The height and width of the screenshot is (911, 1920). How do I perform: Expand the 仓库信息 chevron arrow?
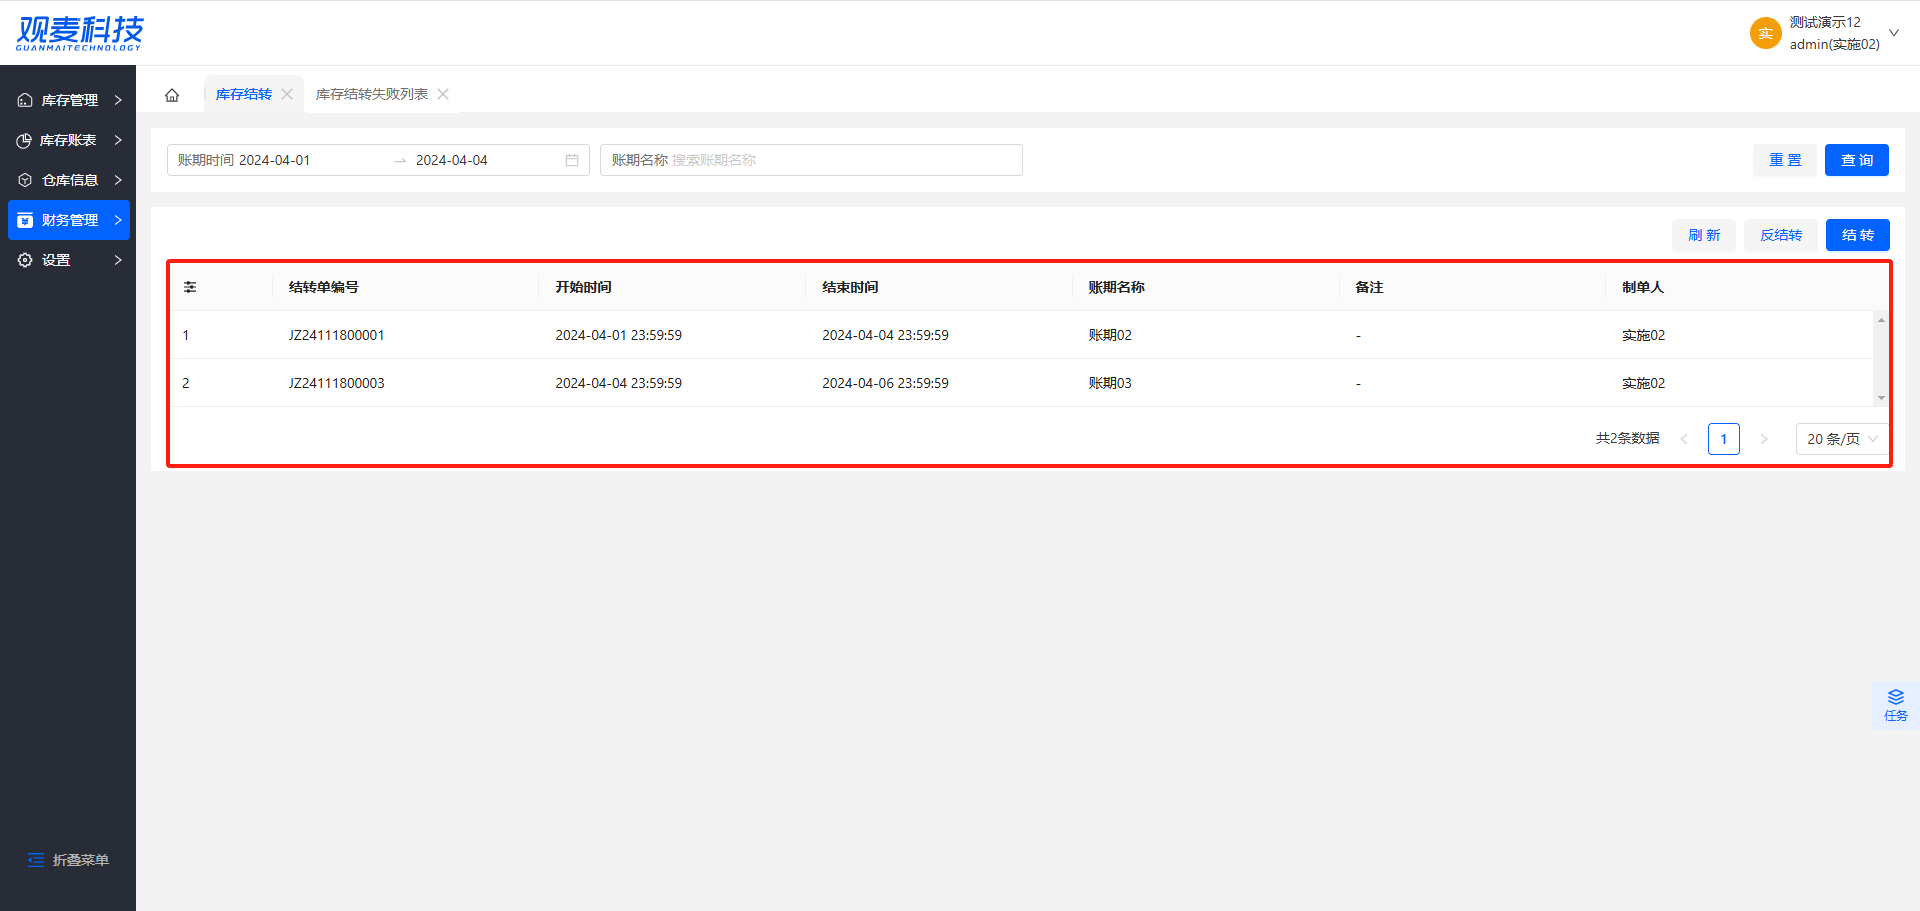(x=118, y=180)
